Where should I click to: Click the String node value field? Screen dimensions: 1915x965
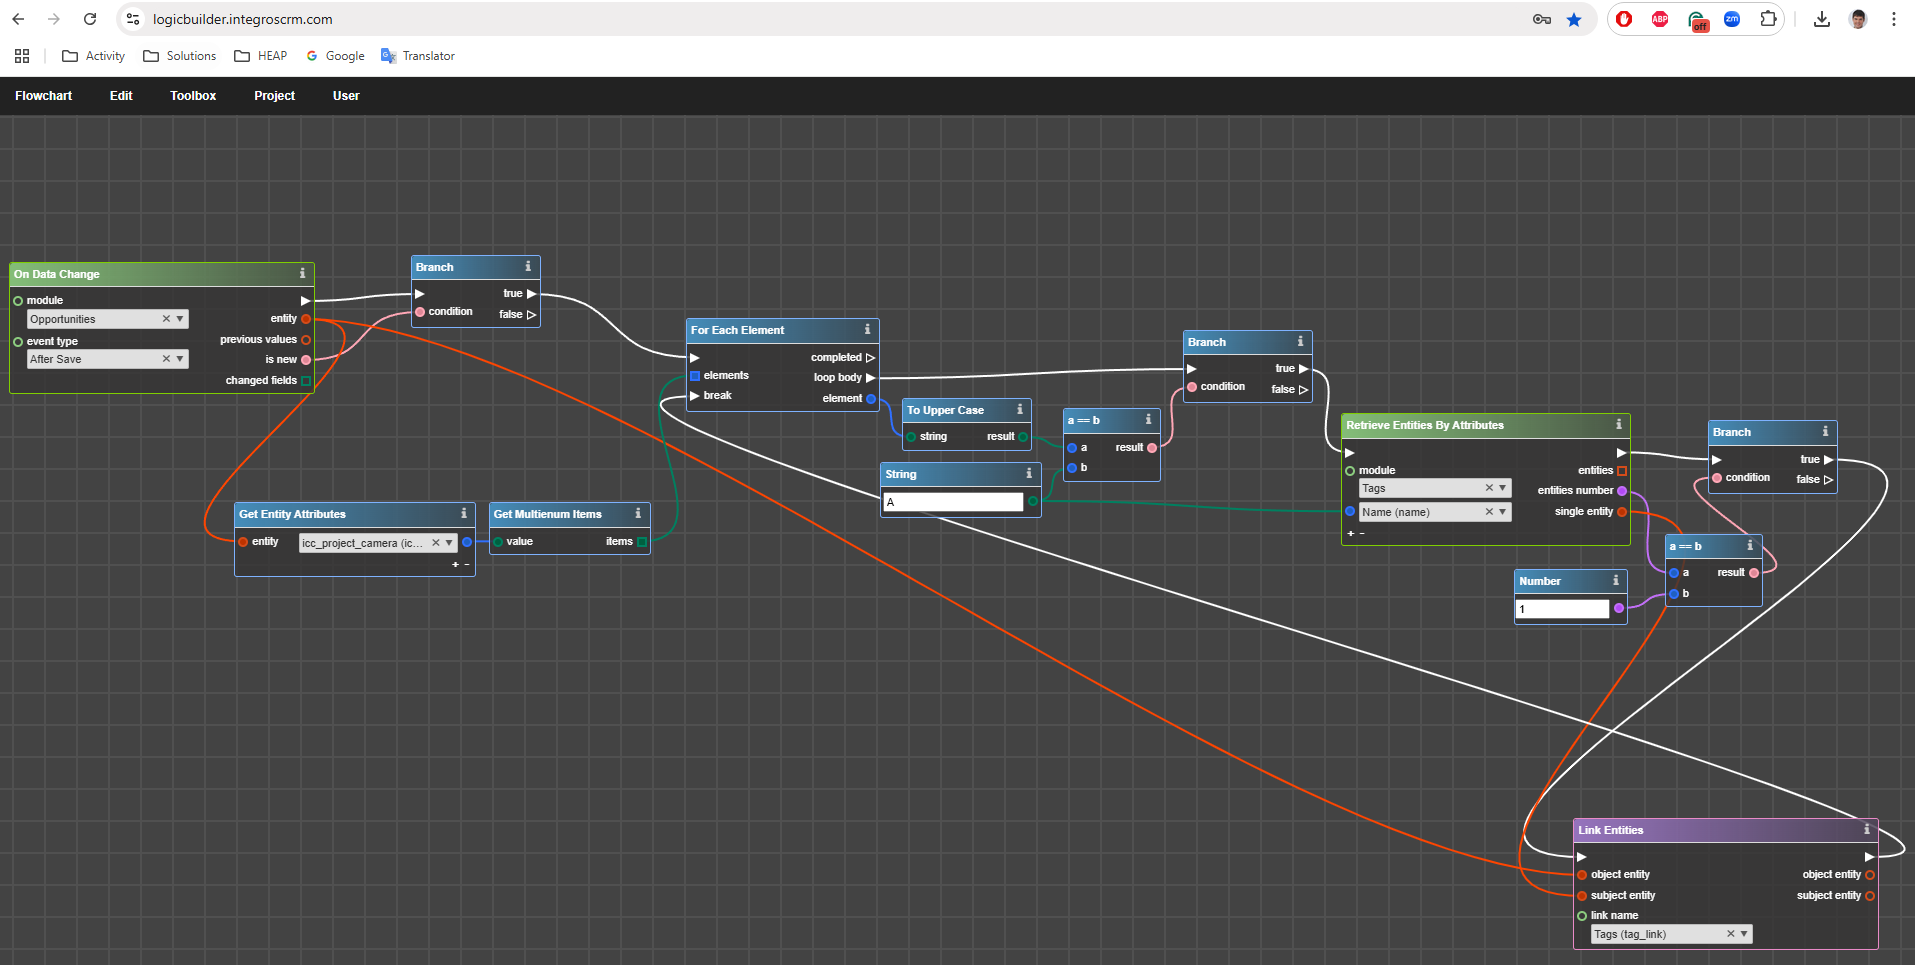pos(954,502)
